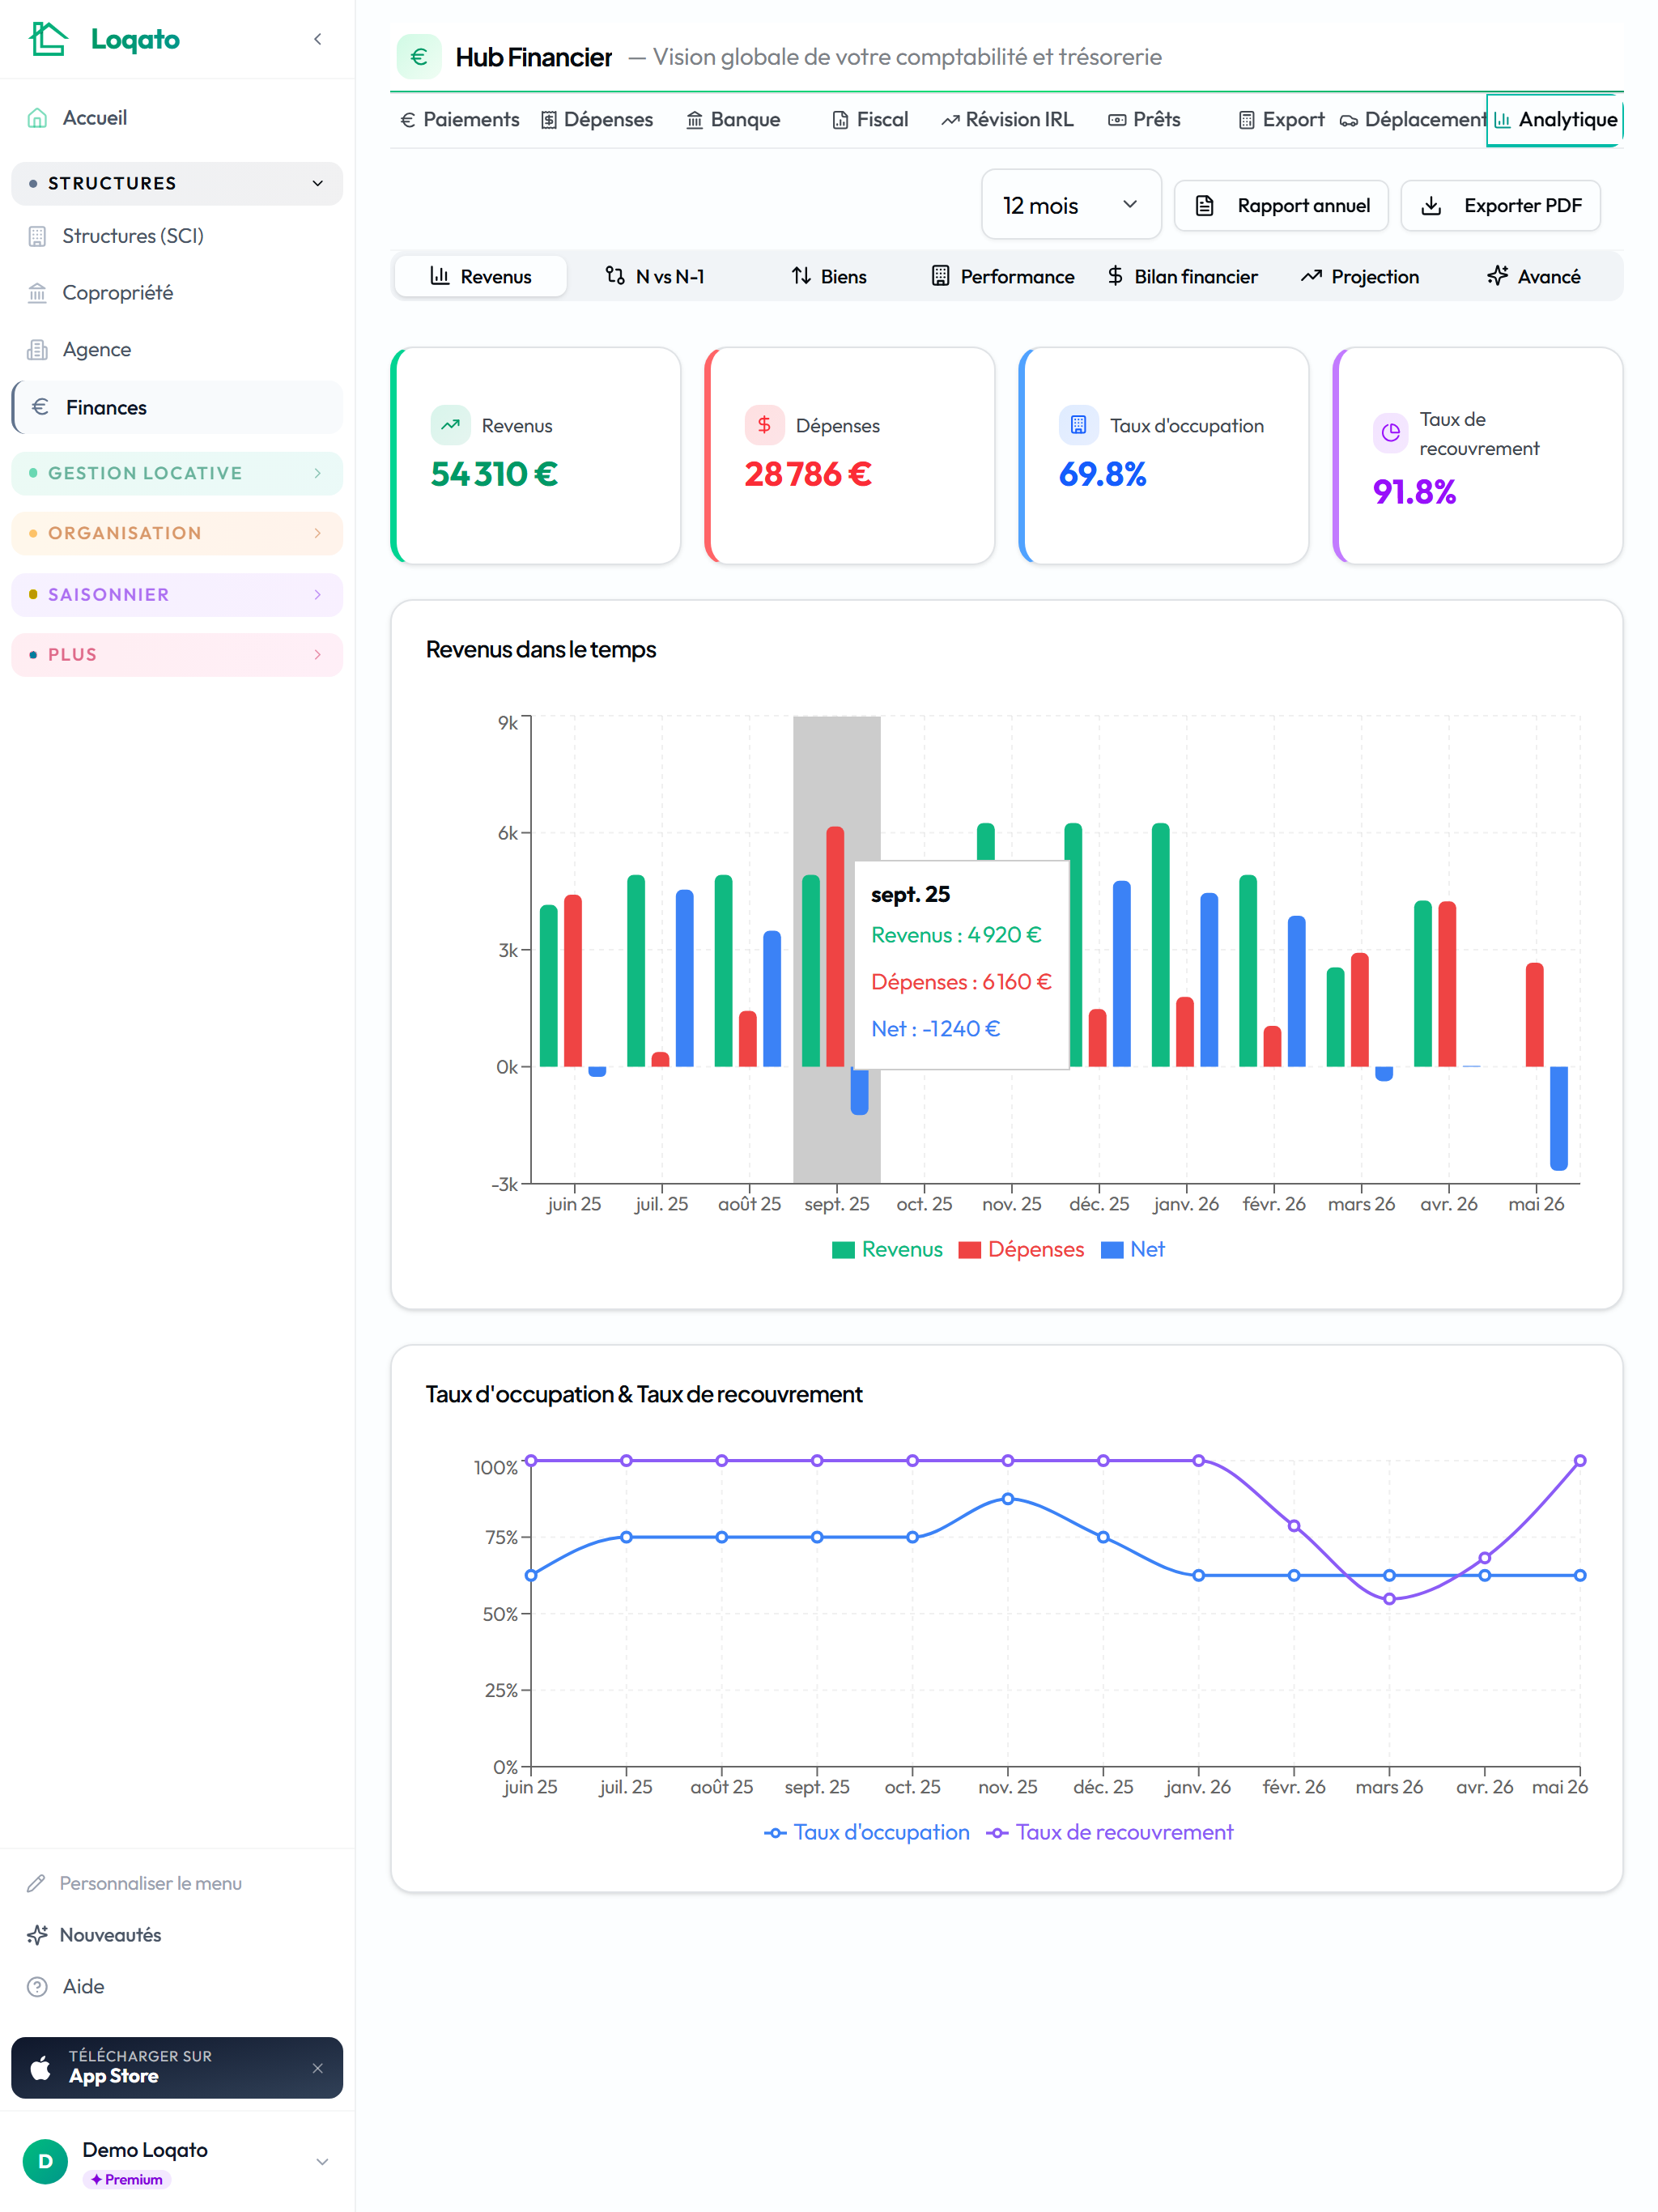Click the nov. 25 occupancy peak point
The width and height of the screenshot is (1658, 2212).
tap(1007, 1499)
